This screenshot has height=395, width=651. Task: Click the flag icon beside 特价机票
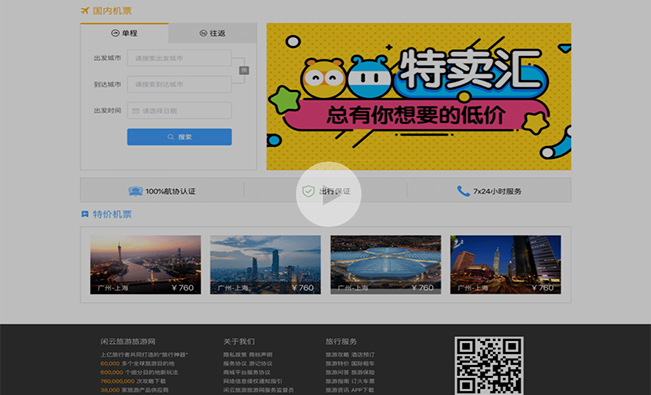[85, 214]
